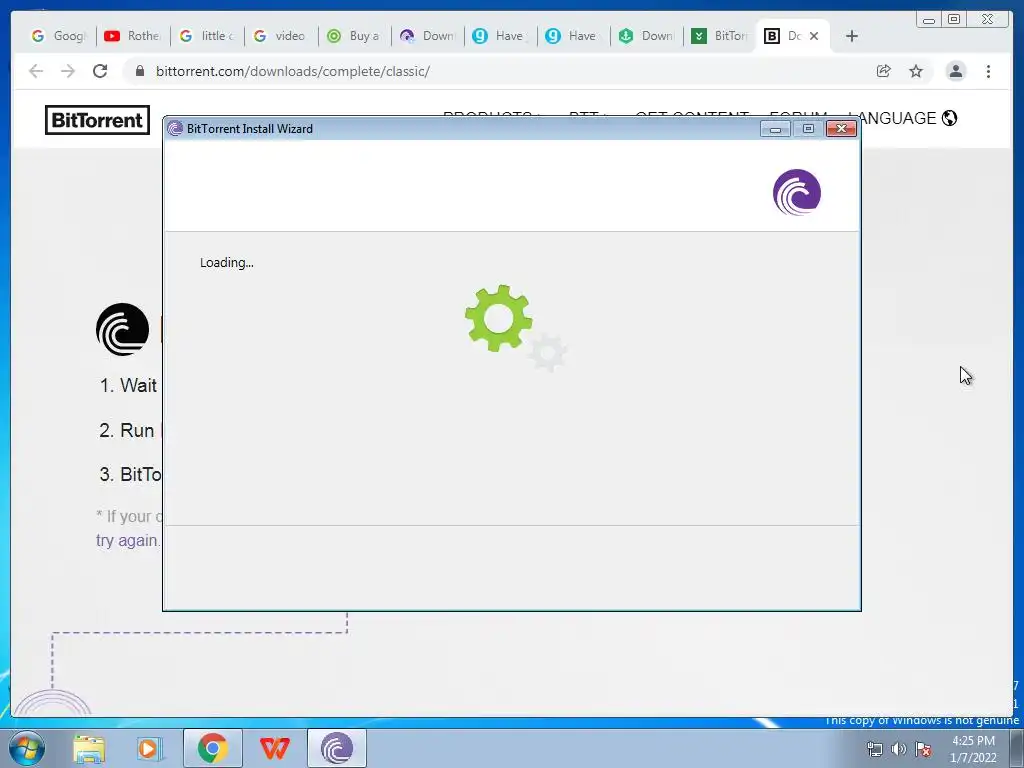The height and width of the screenshot is (768, 1024).
Task: Click the Chrome back arrow
Action: (x=36, y=71)
